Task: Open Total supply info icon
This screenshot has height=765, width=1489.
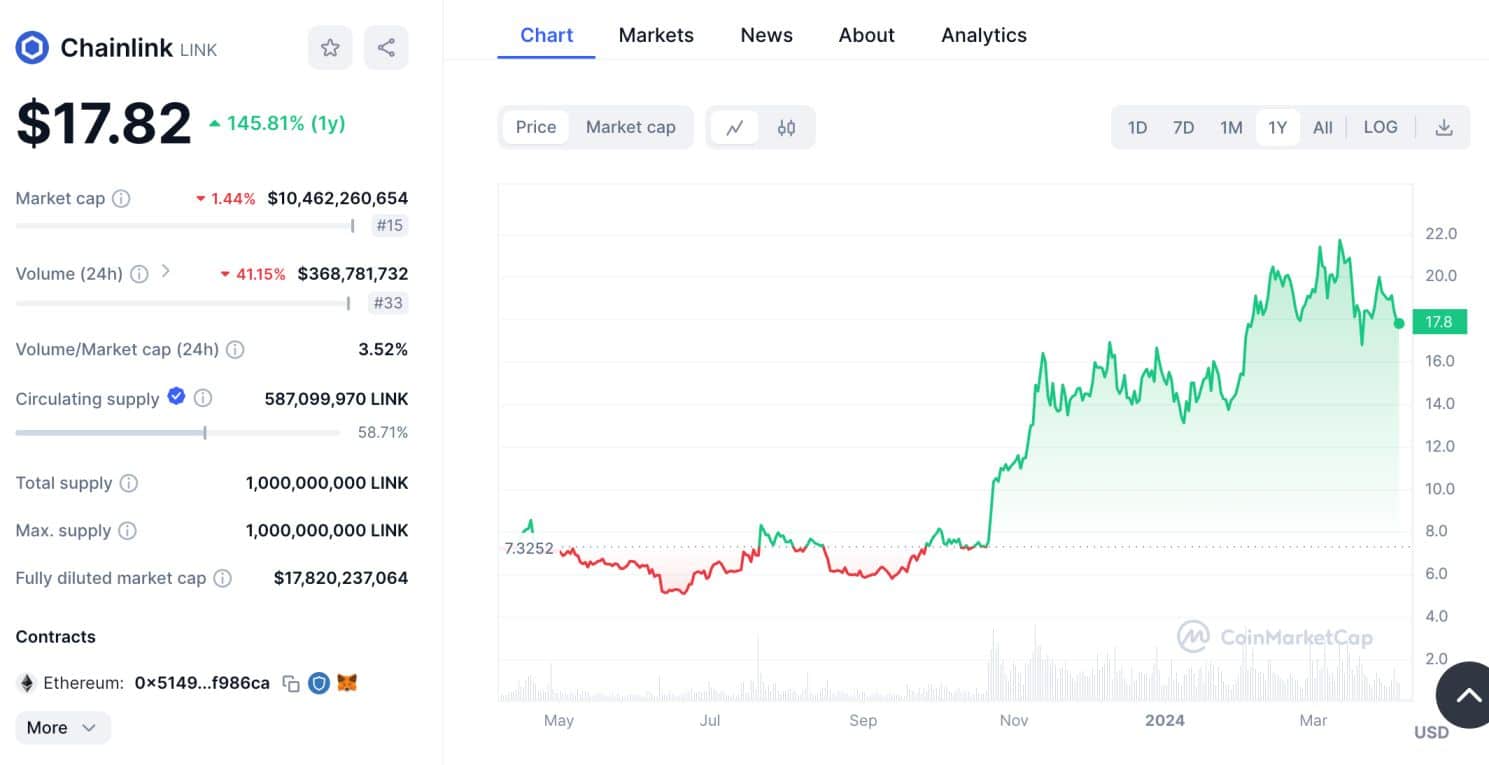Action: (129, 483)
